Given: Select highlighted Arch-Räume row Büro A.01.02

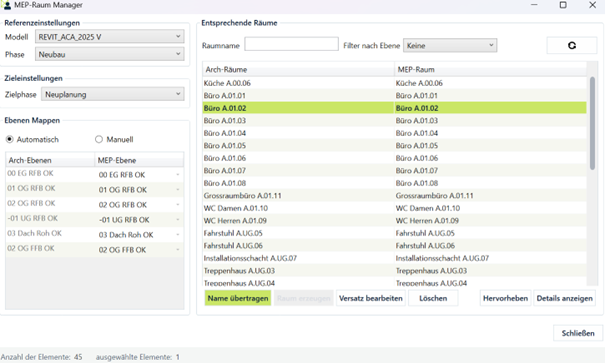Looking at the screenshot, I should click(298, 108).
